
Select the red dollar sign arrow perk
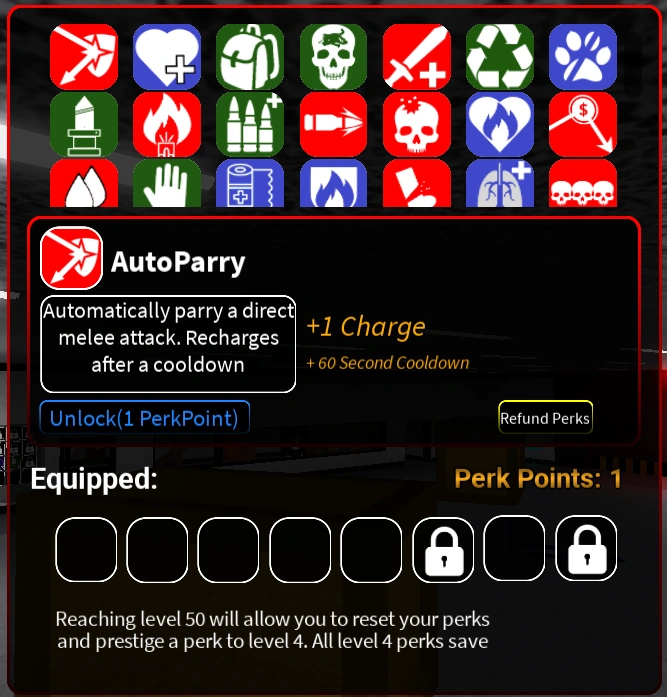(x=583, y=124)
